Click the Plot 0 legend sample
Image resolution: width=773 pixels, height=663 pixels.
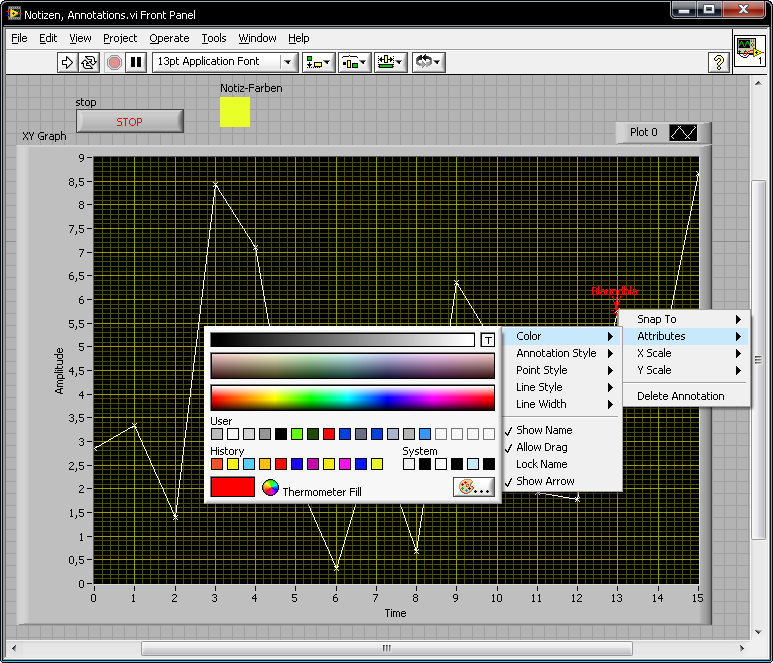(684, 132)
